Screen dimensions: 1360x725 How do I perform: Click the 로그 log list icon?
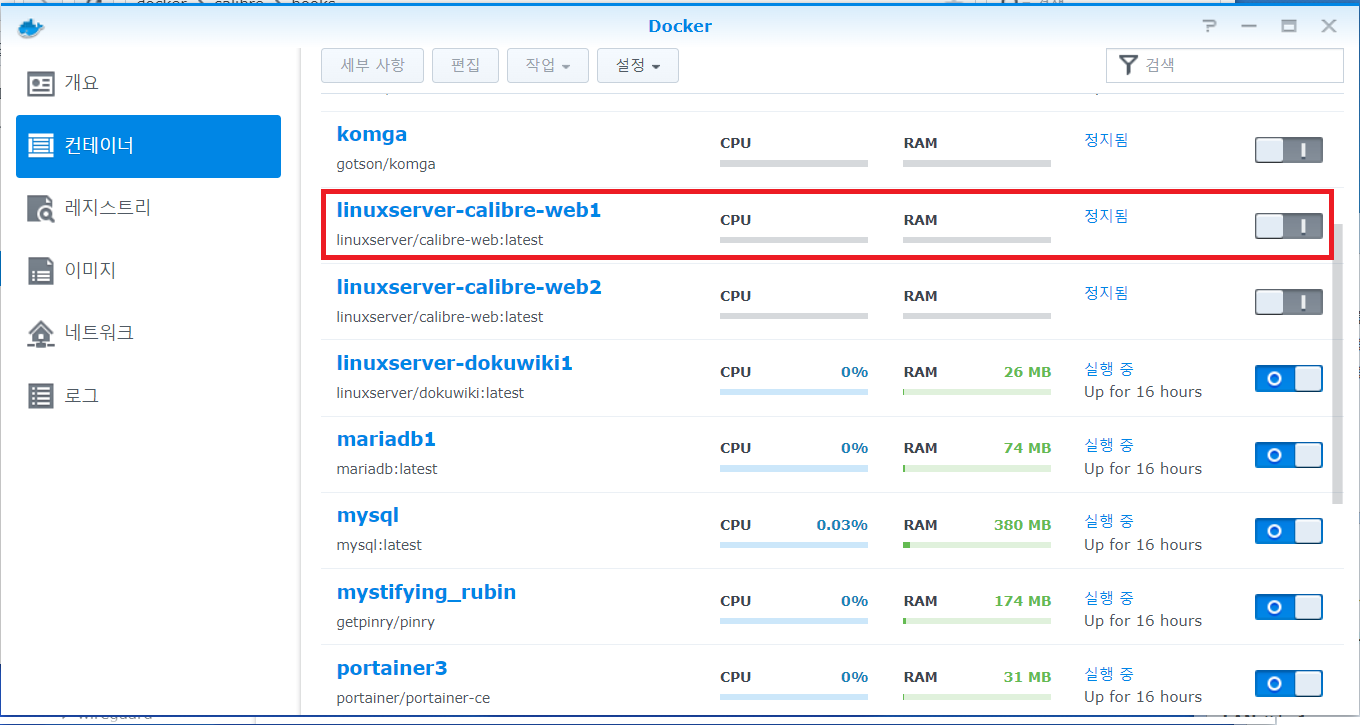tap(41, 396)
